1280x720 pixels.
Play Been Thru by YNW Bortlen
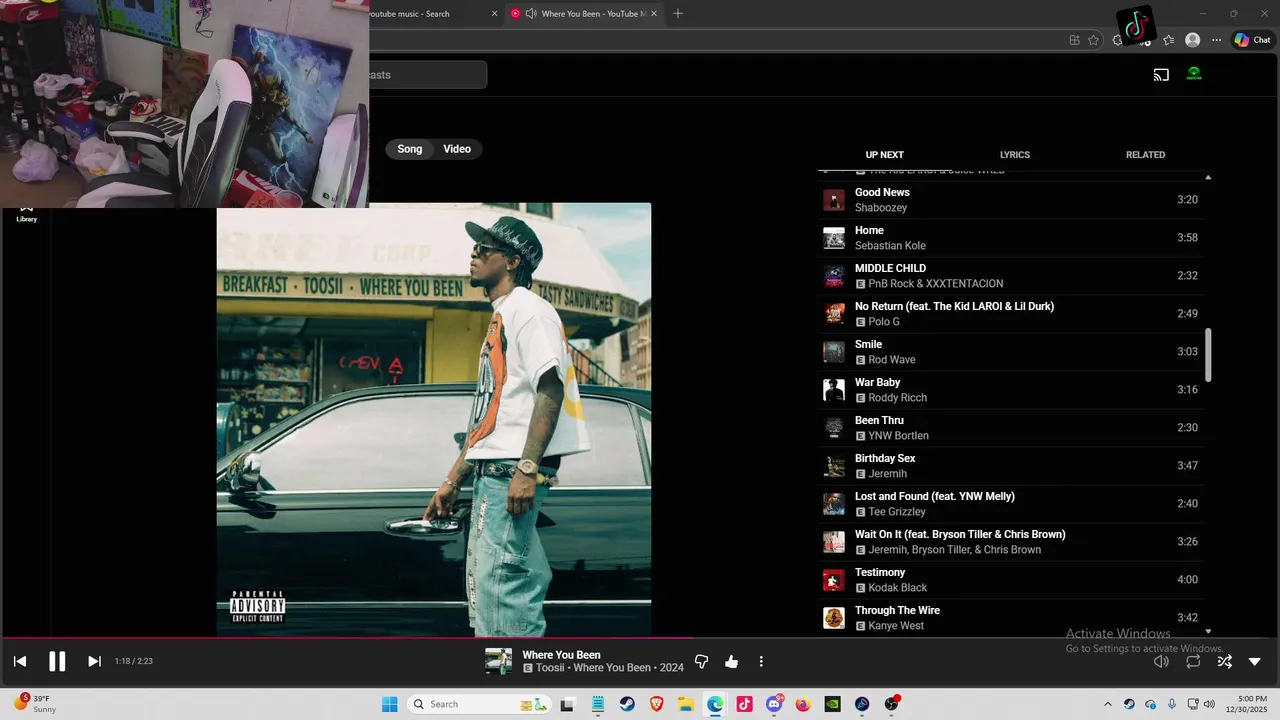click(1011, 428)
